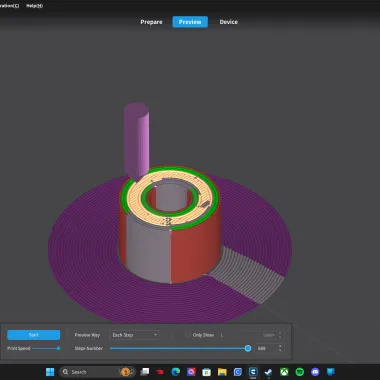Open File Explorer from the taskbar
This screenshot has height=380, width=380.
pyautogui.click(x=222, y=372)
